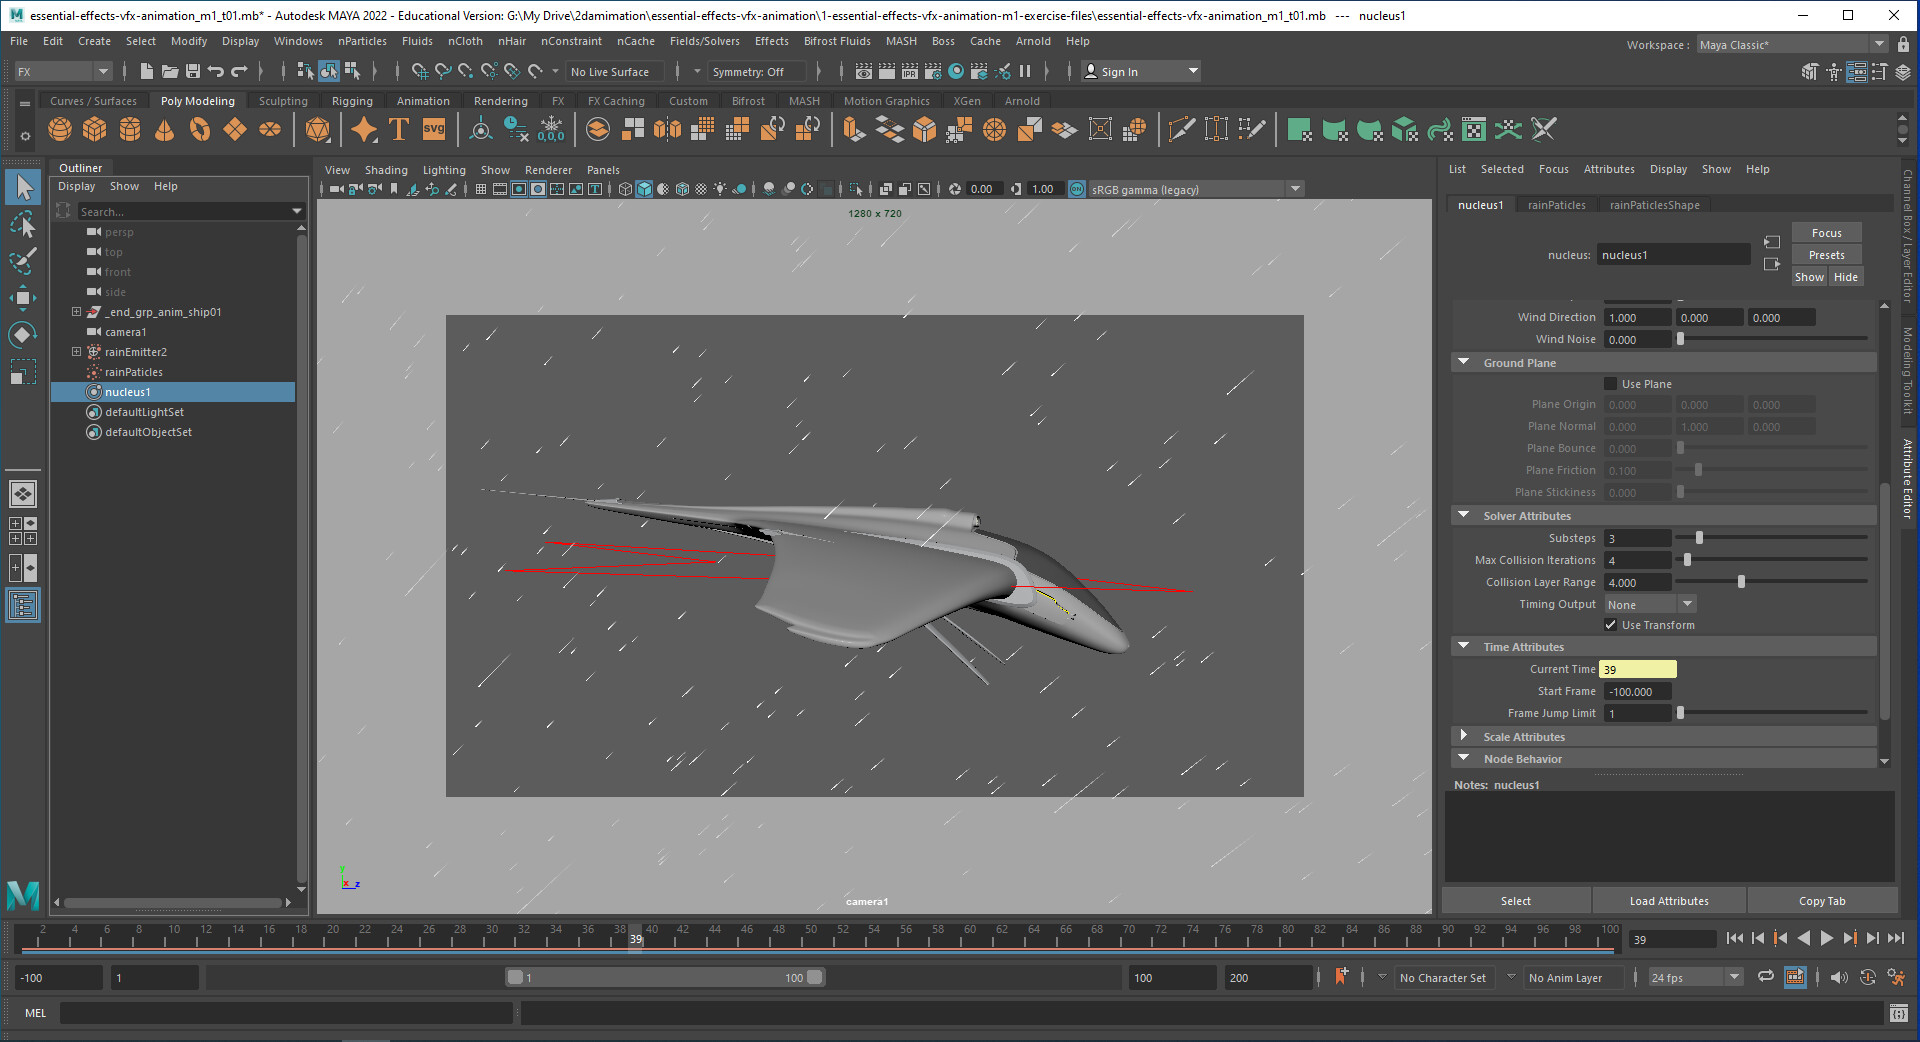Click the polygon Type tool shelf icon
Viewport: 1920px width, 1042px height.
pos(399,129)
